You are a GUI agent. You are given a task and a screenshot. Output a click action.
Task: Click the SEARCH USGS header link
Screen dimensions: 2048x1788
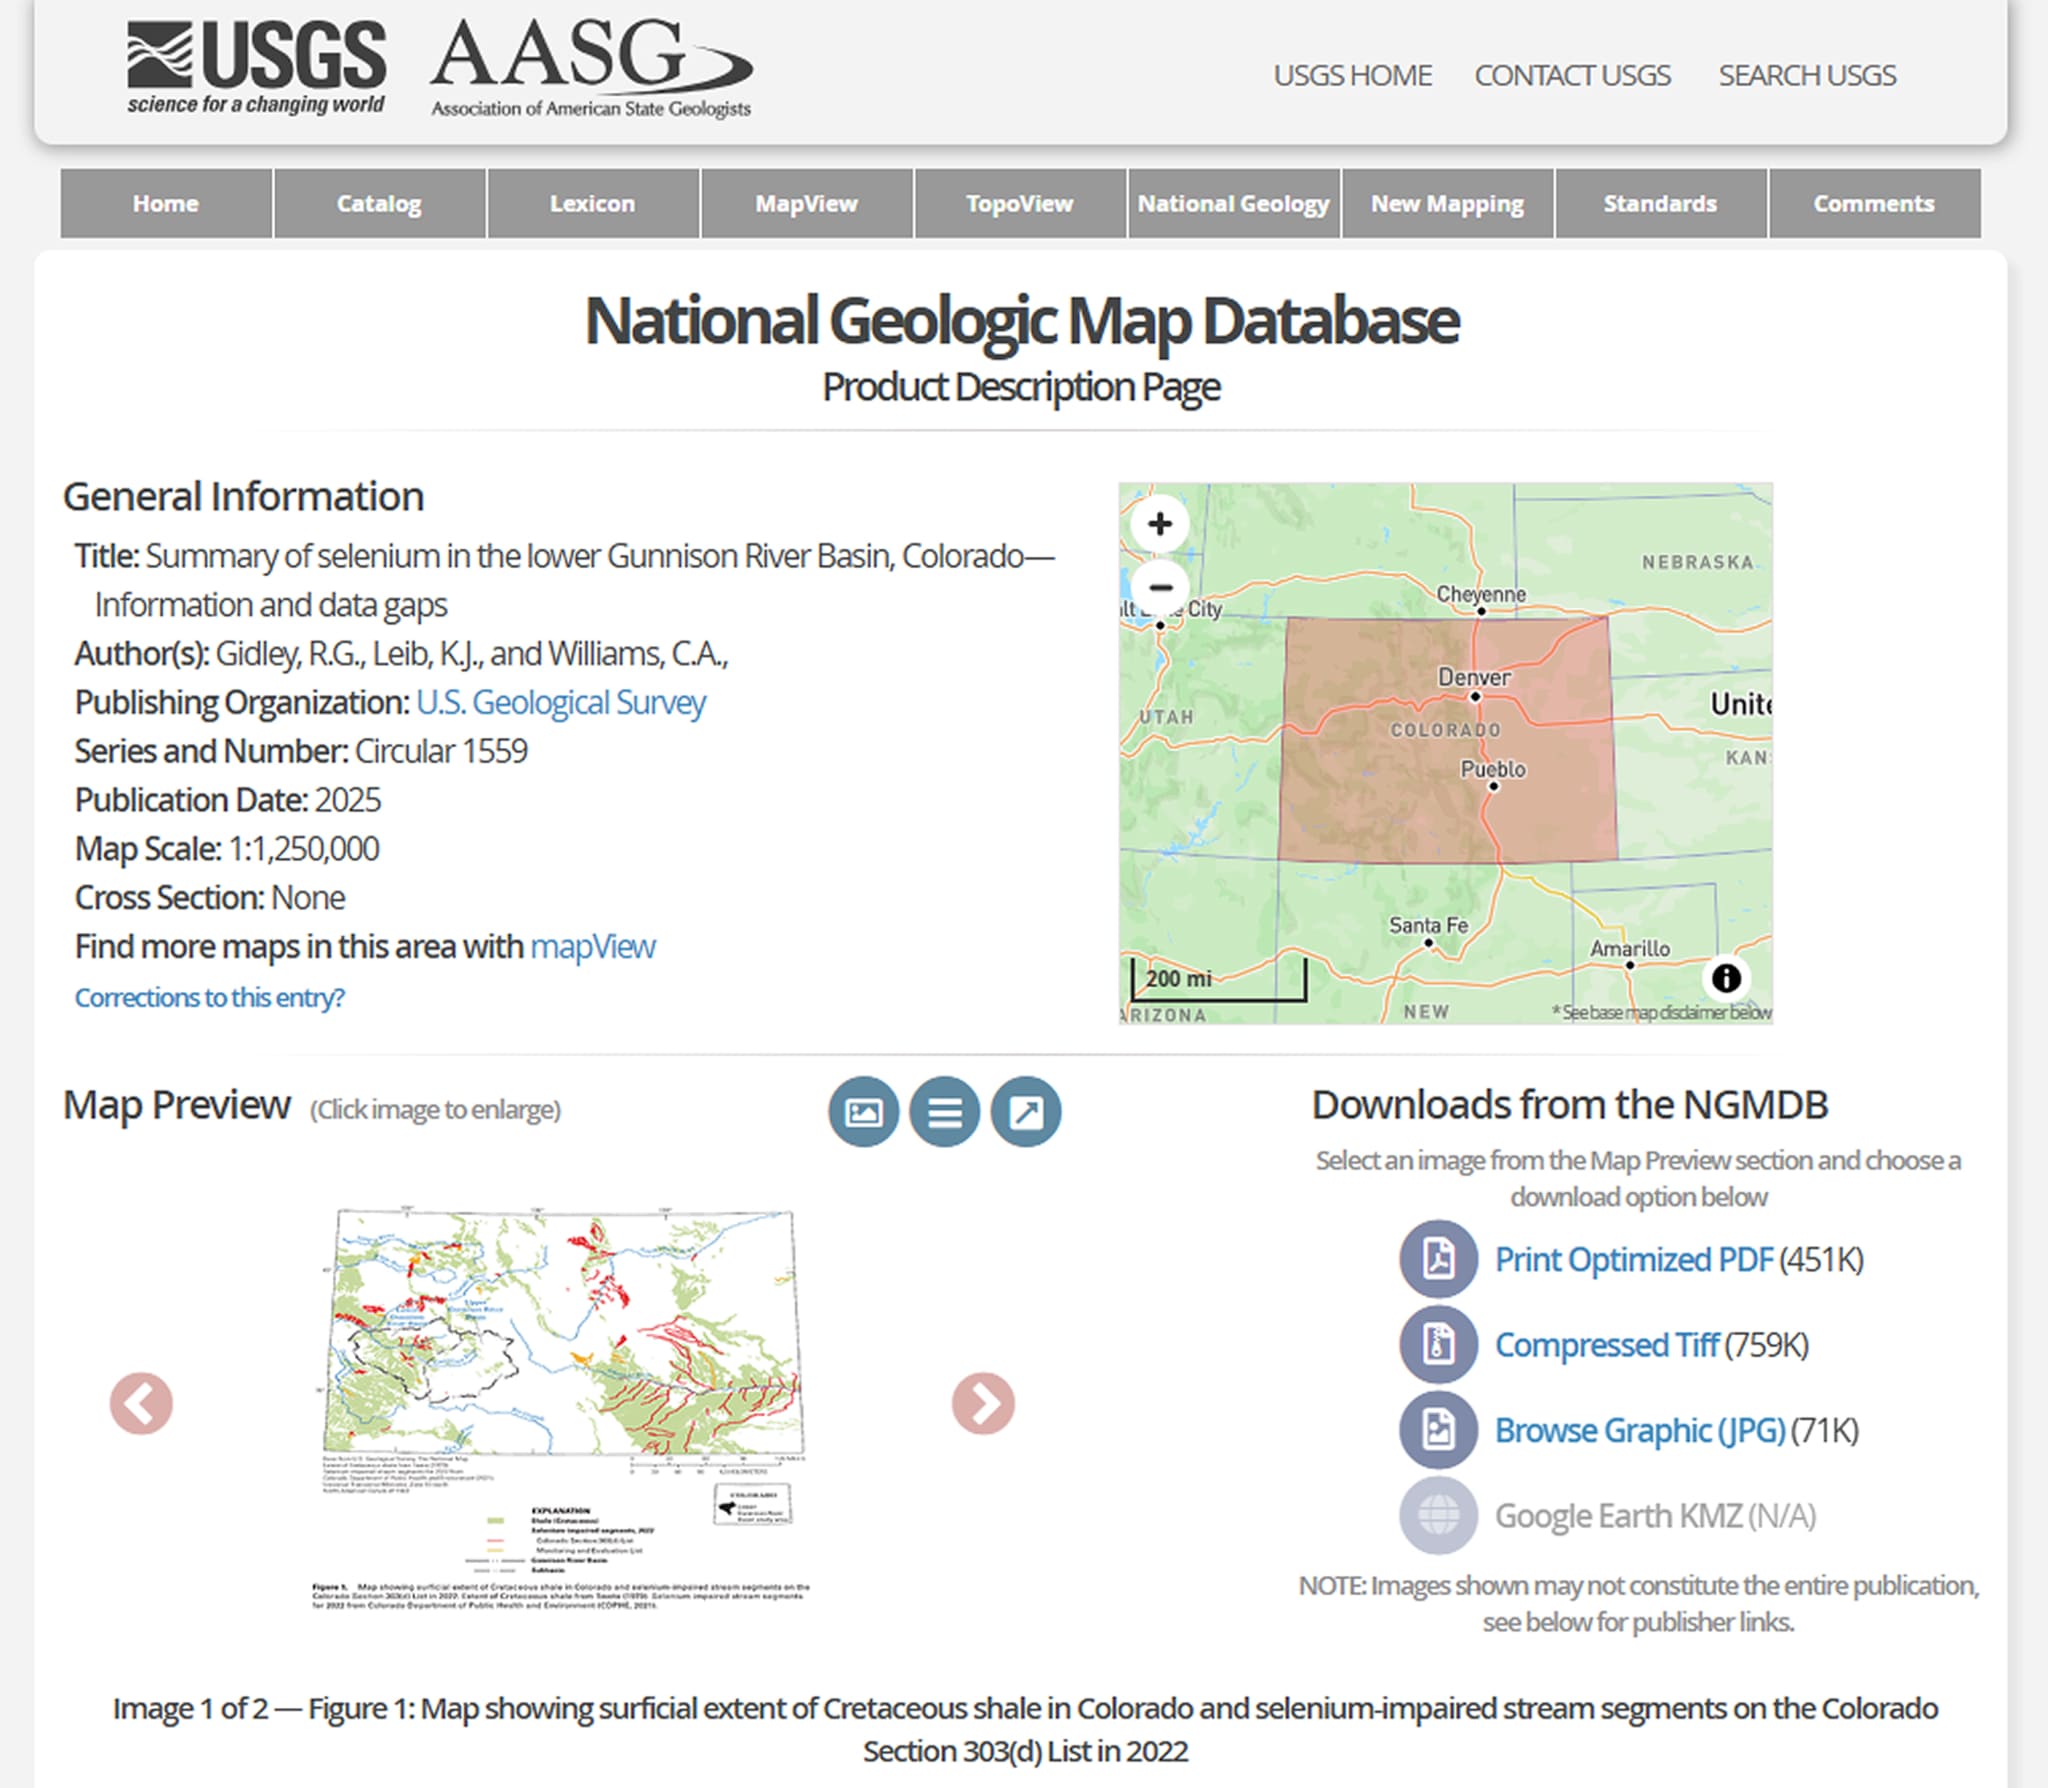pos(1806,75)
